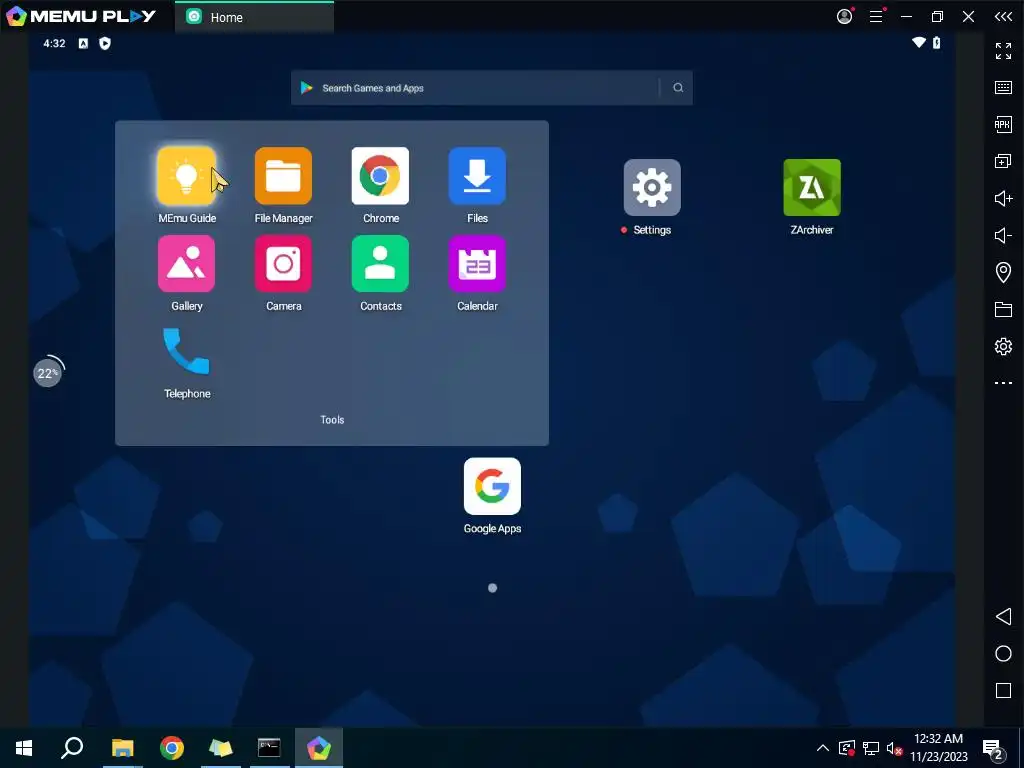Open the Files download app
1024x768 pixels.
477,176
